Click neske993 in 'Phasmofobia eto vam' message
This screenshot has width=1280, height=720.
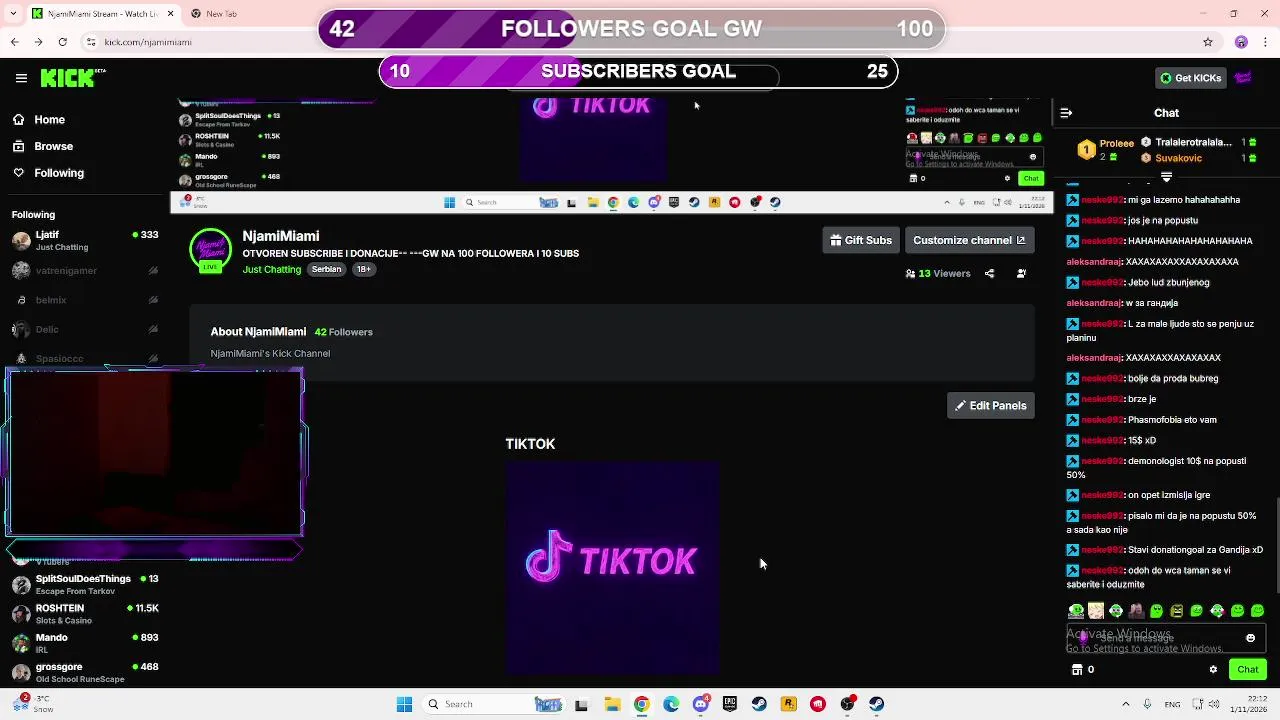pos(1102,420)
